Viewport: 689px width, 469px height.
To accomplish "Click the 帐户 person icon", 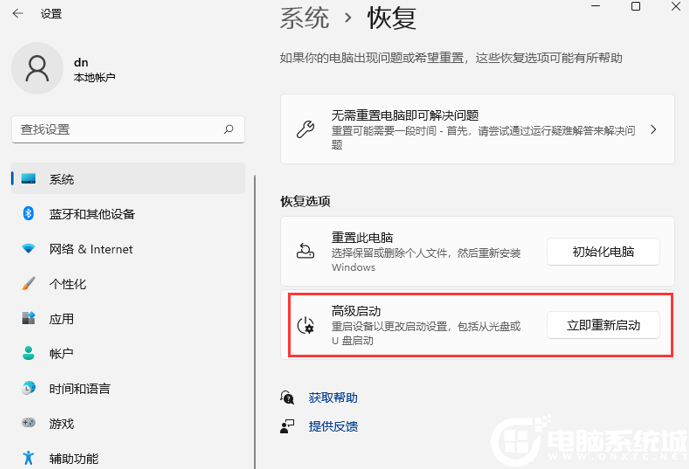I will coord(29,353).
